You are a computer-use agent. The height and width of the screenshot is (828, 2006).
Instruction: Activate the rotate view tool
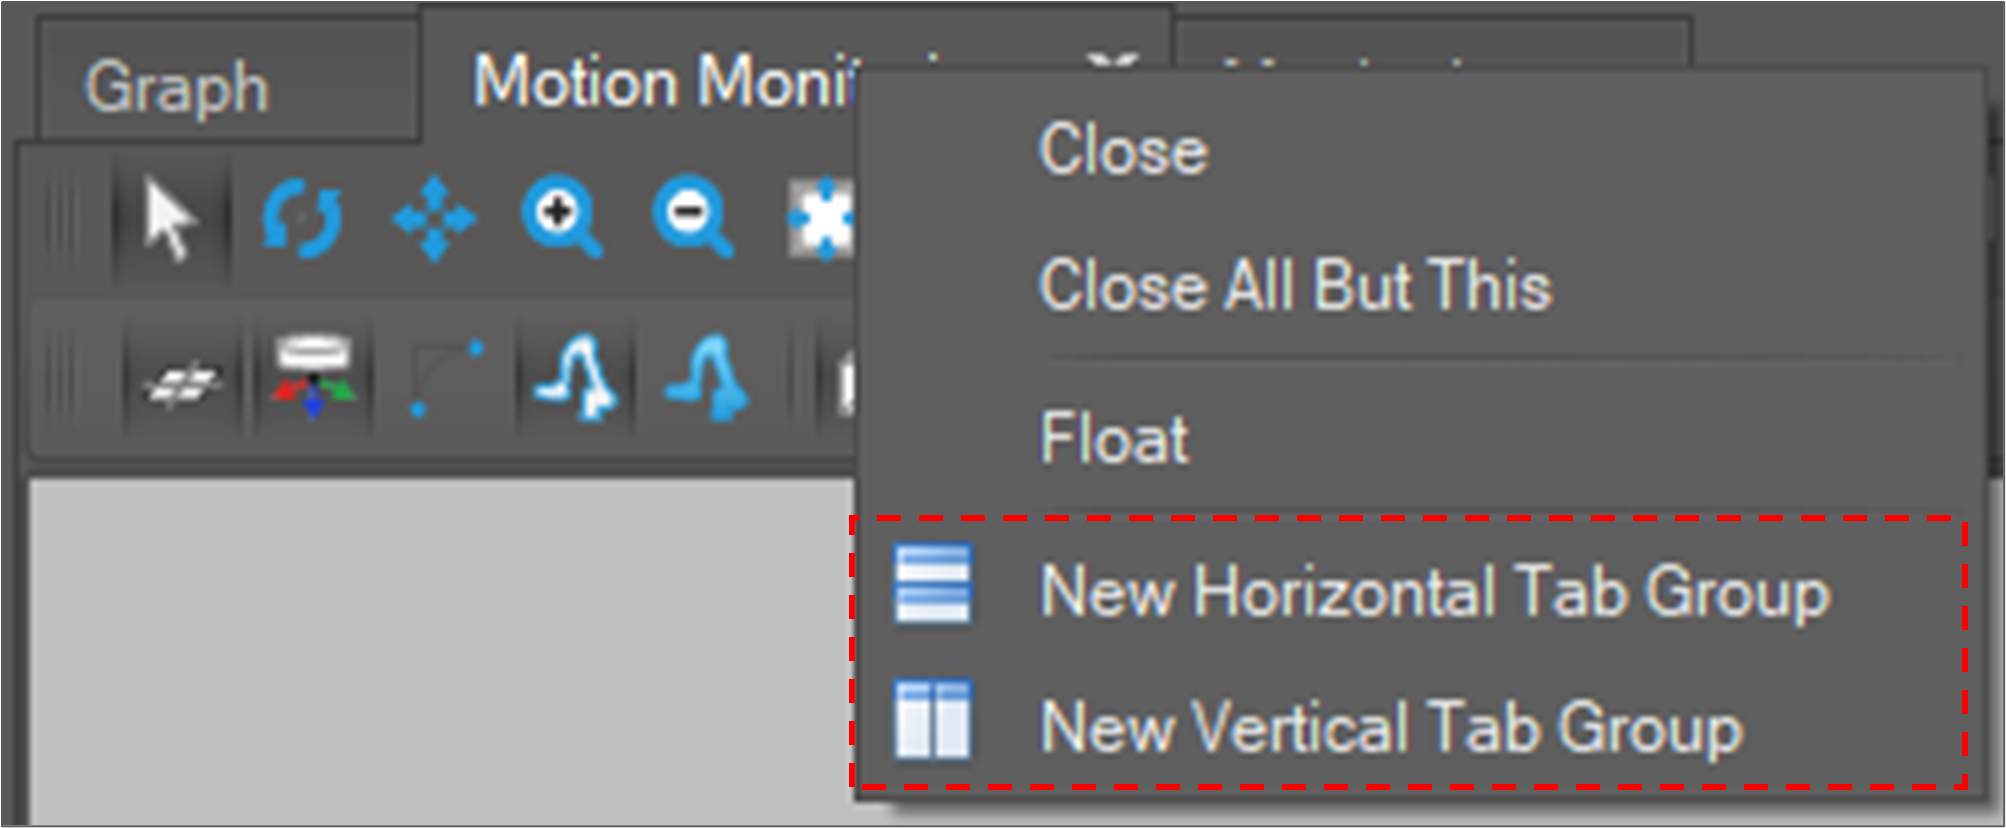[303, 218]
